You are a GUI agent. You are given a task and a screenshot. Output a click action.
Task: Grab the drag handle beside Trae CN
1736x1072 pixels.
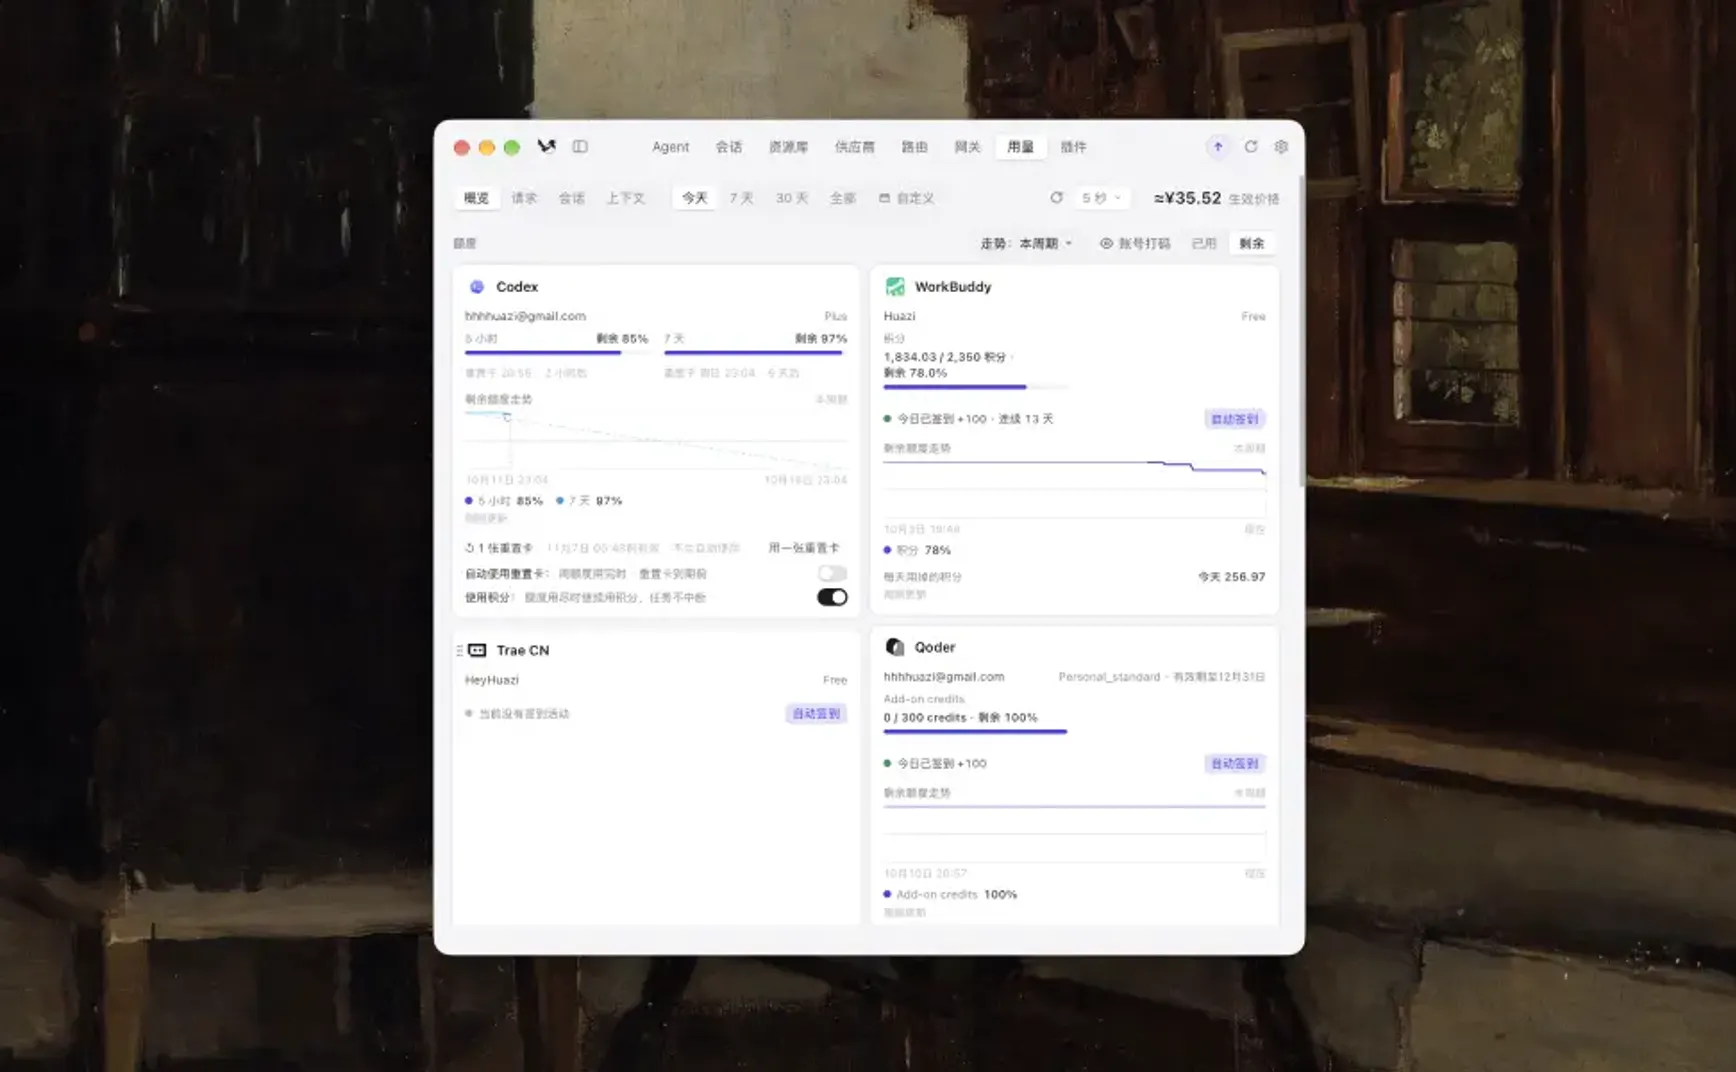point(459,650)
